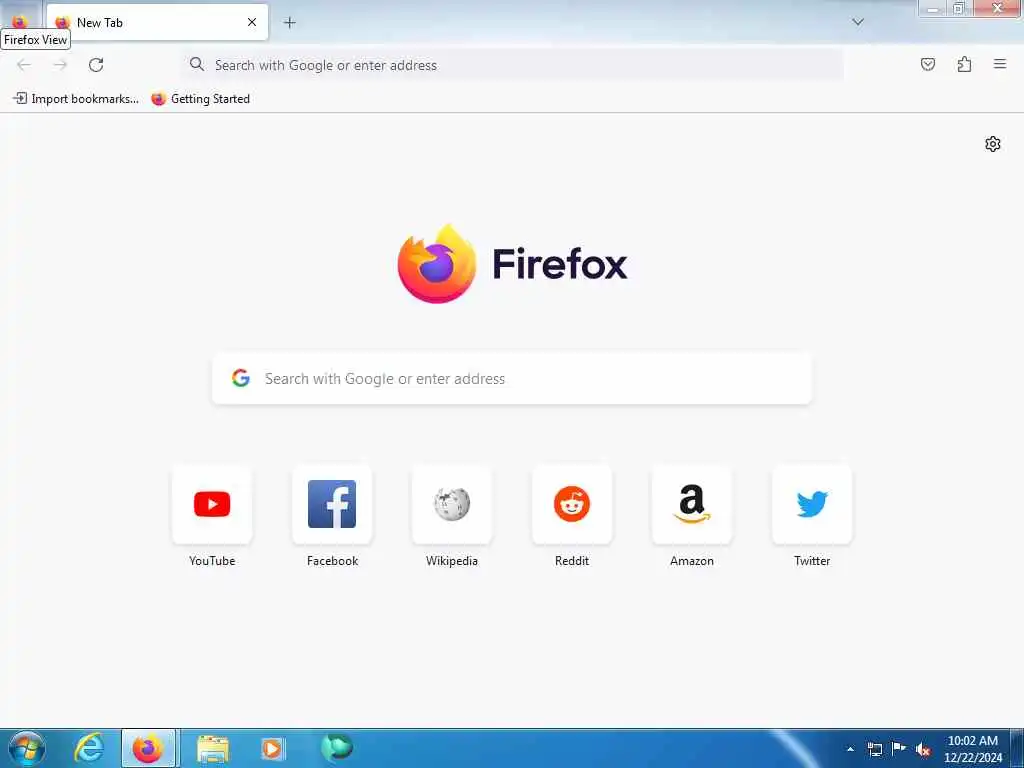1024x768 pixels.
Task: Open the YouTube shortcut tile
Action: tap(212, 504)
